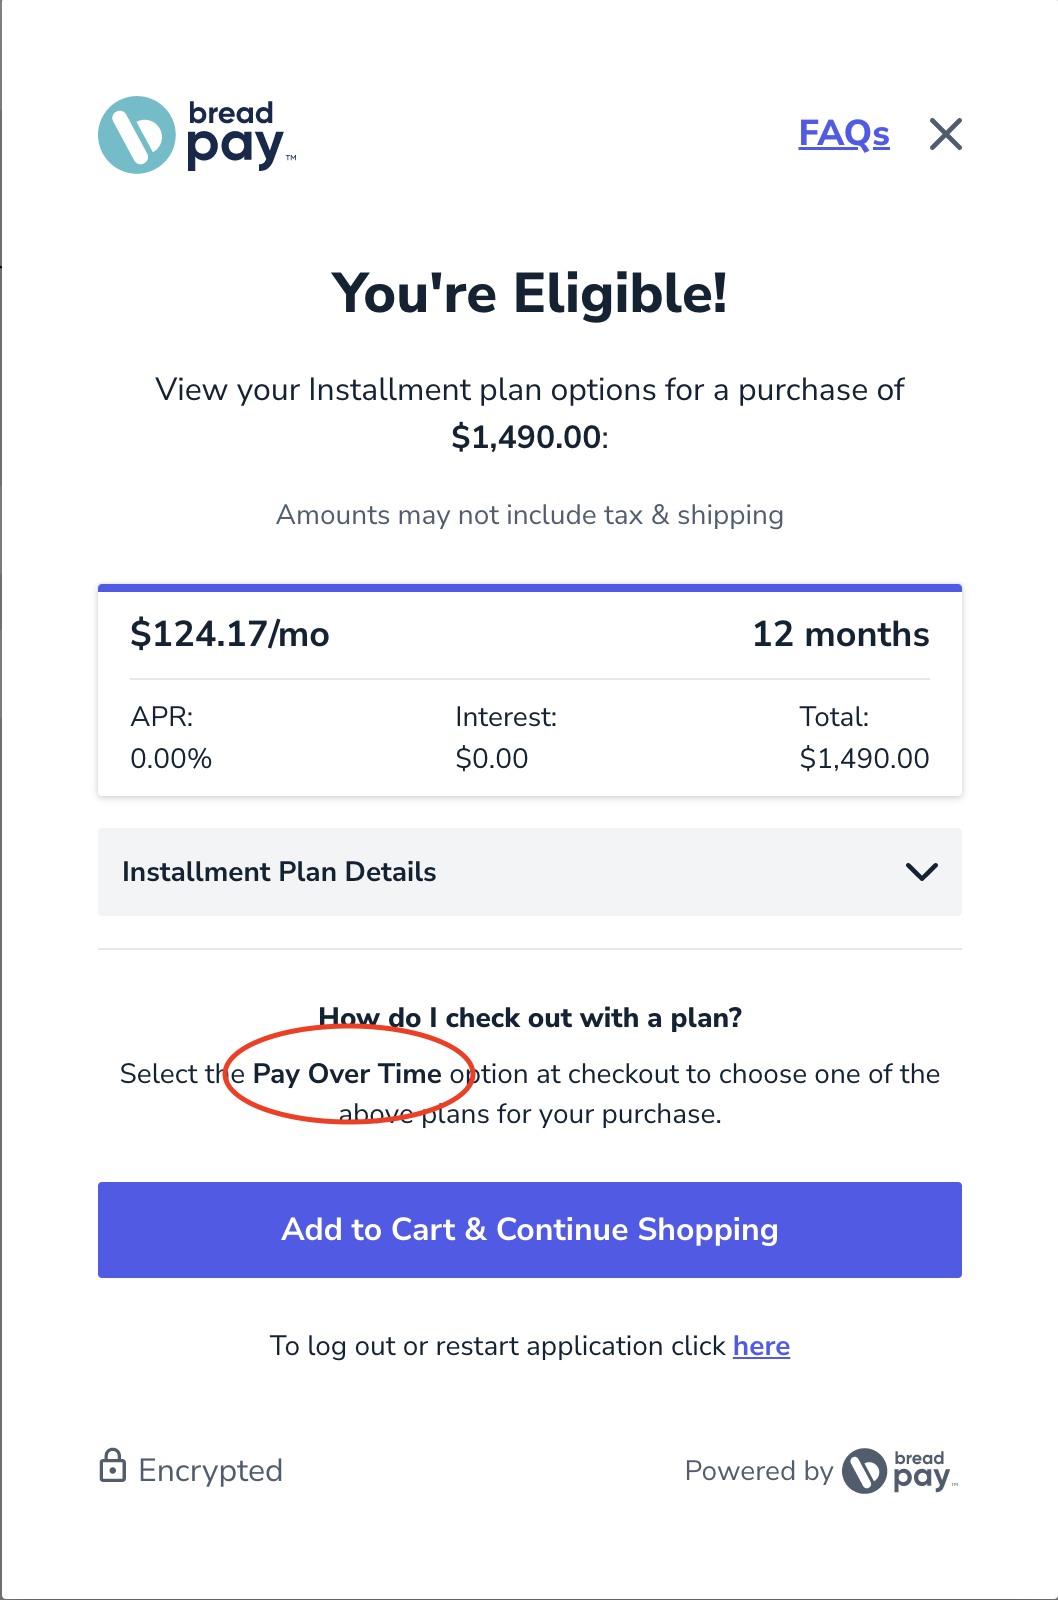Choose the $124.17/mo payment option
This screenshot has width=1058, height=1600.
[228, 634]
